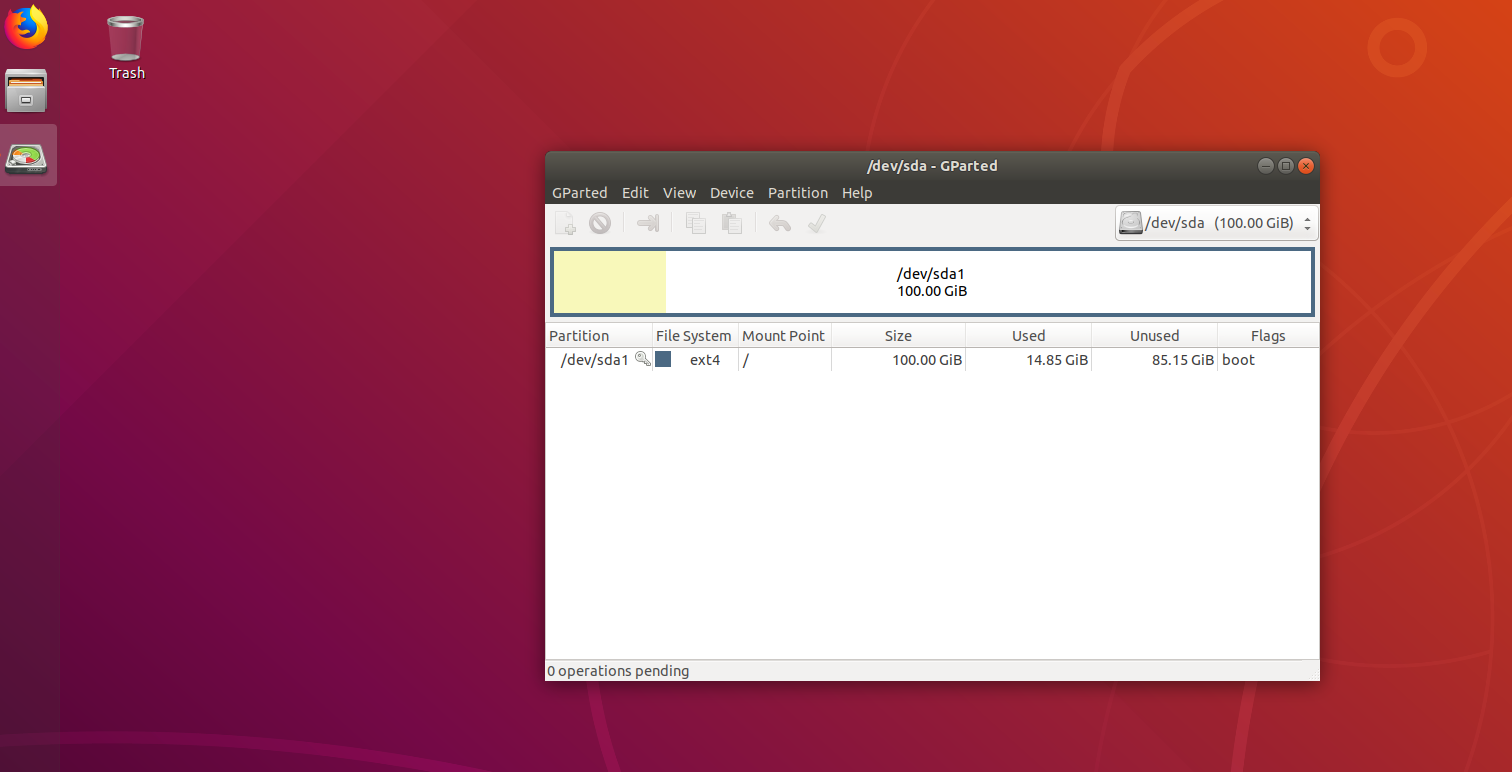1512x772 pixels.
Task: Close the GParted window
Action: [x=1305, y=166]
